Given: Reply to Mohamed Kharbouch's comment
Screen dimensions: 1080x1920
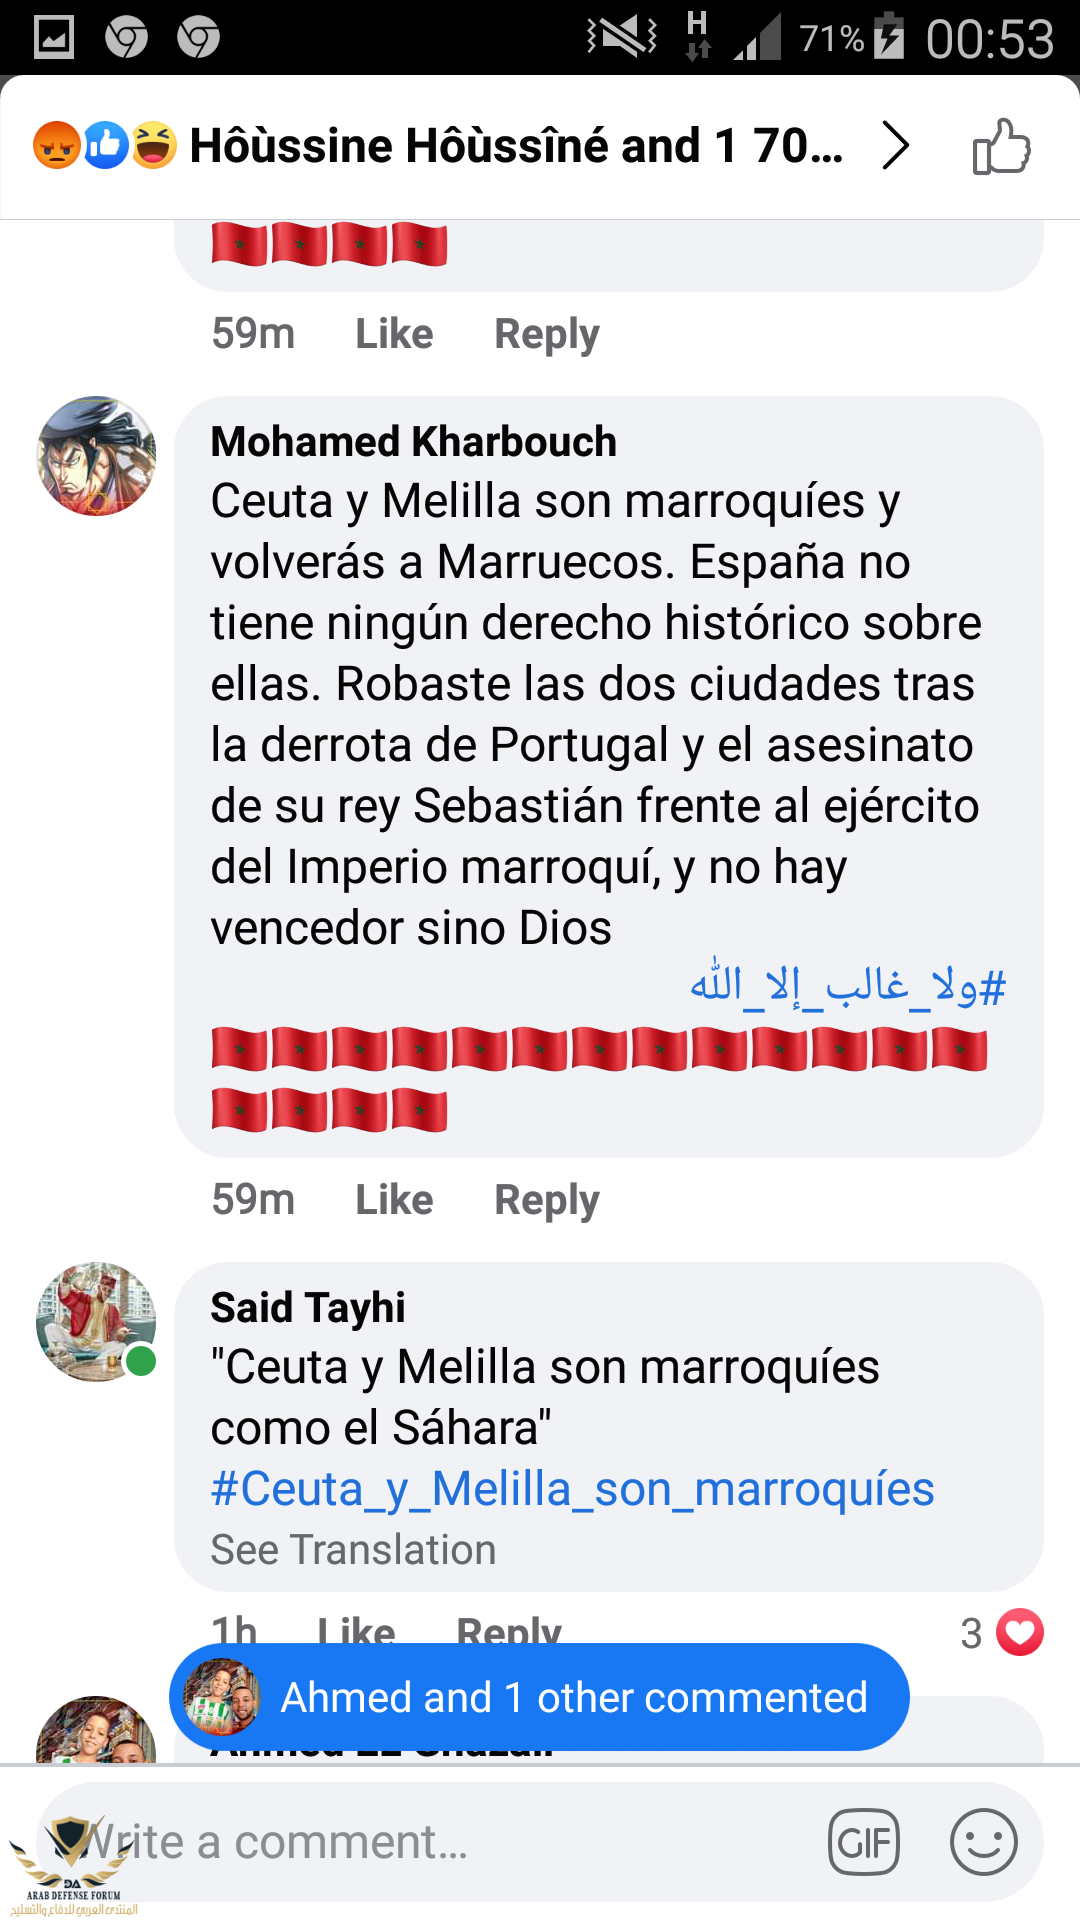Looking at the screenshot, I should [547, 1199].
